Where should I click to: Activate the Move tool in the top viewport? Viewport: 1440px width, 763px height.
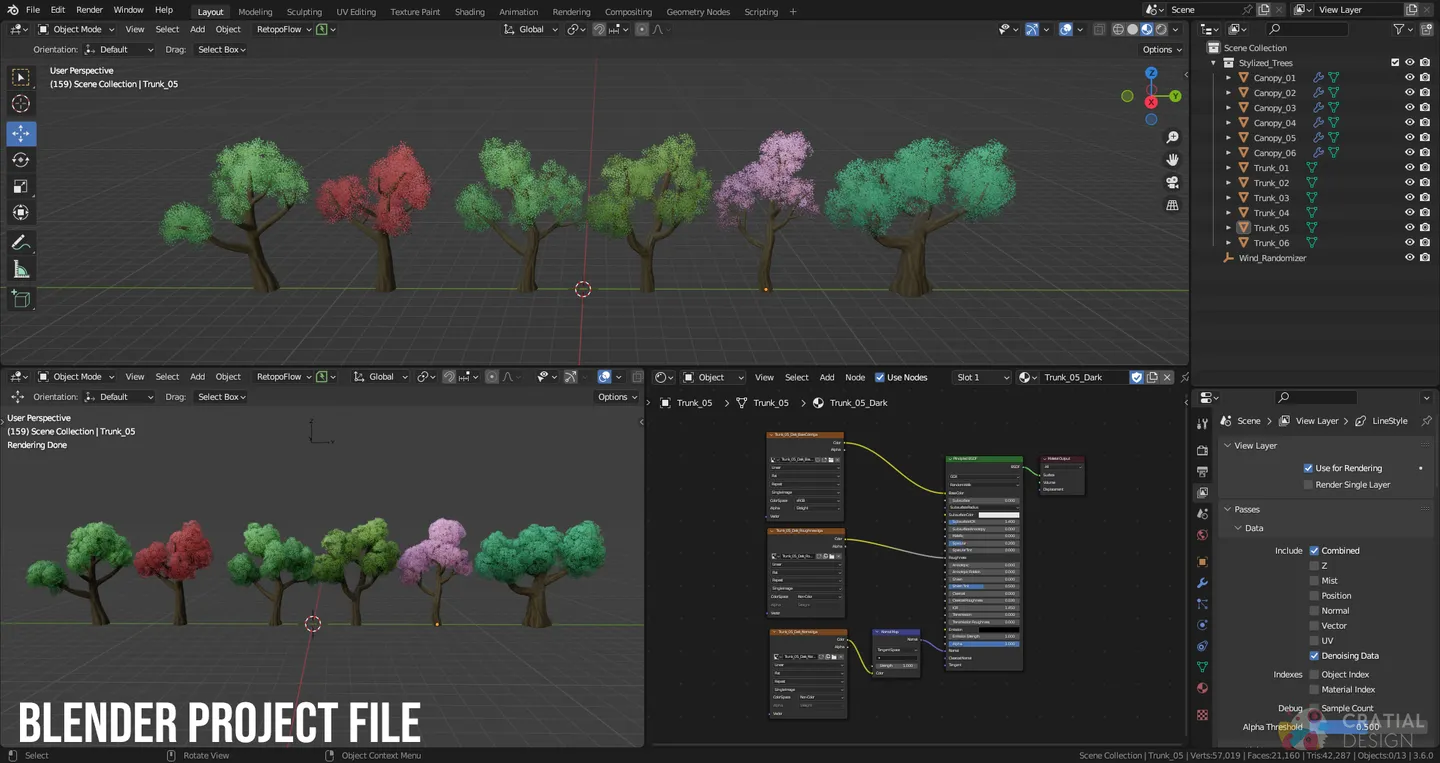pos(21,133)
